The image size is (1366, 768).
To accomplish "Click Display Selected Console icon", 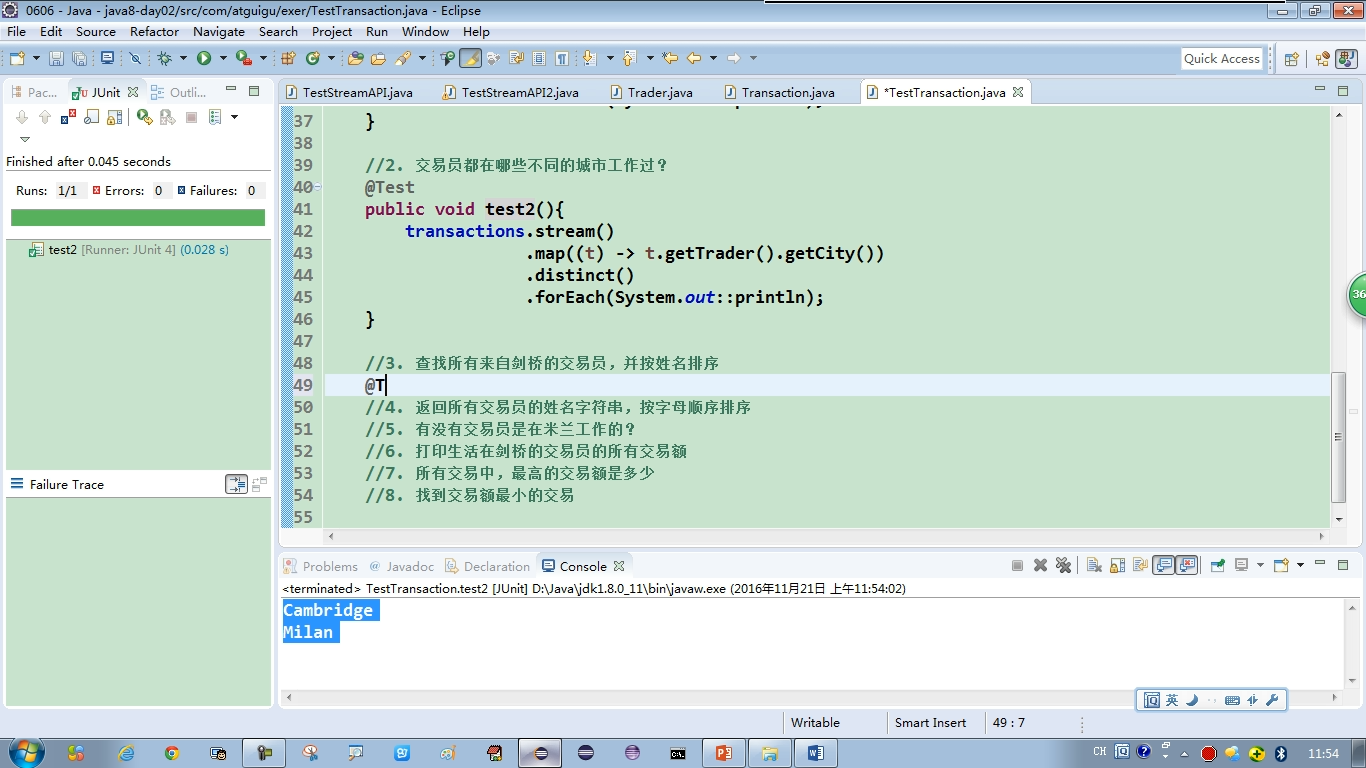I will pyautogui.click(x=1242, y=566).
